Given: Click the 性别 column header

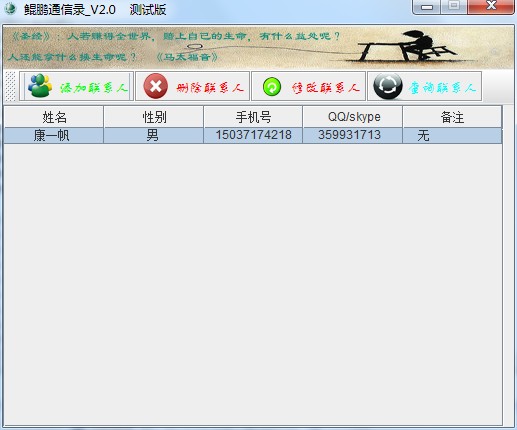Looking at the screenshot, I should 154,117.
